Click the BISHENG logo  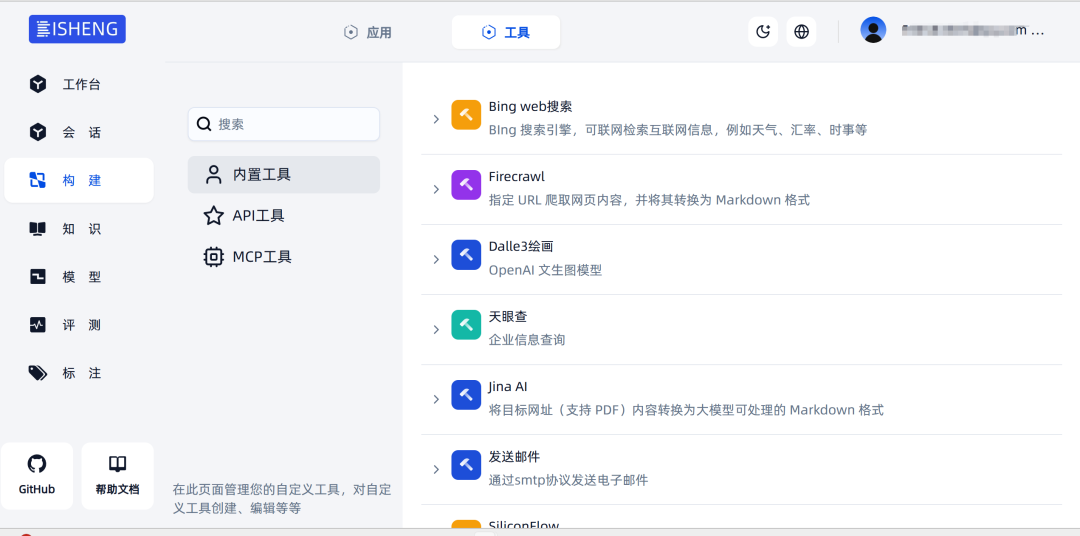coord(77,29)
